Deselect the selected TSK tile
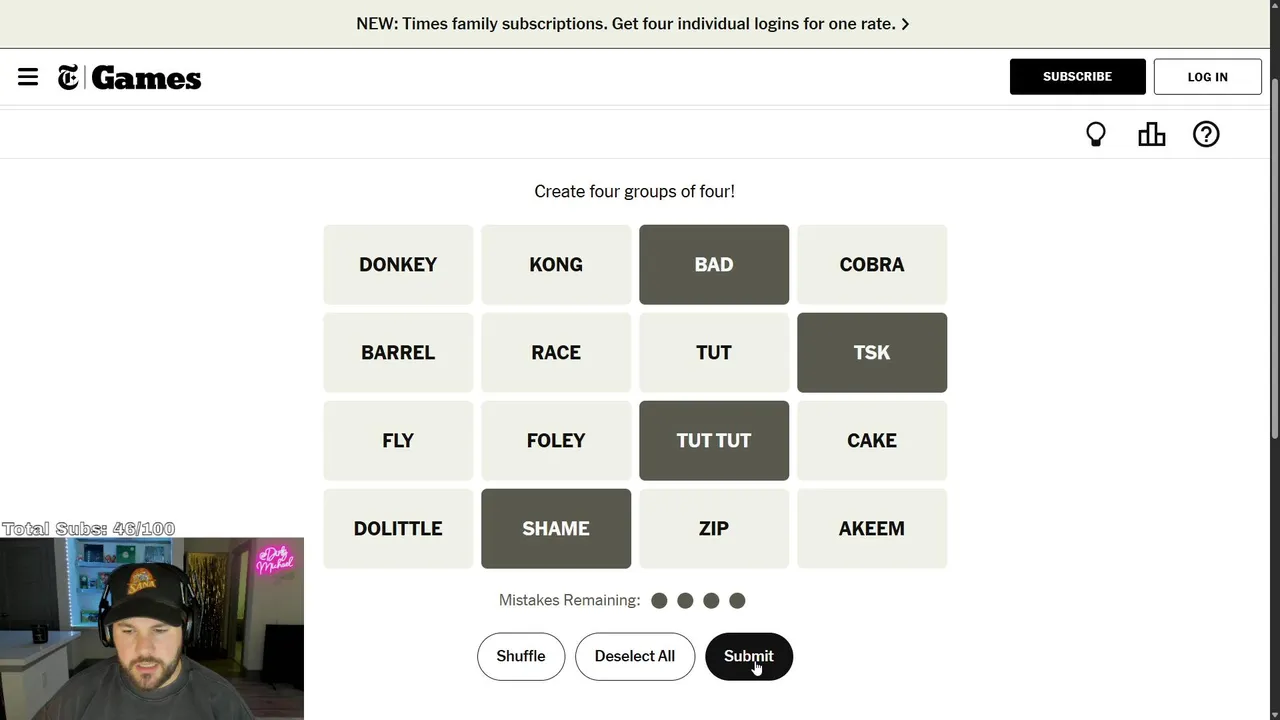Viewport: 1280px width, 720px height. point(872,352)
